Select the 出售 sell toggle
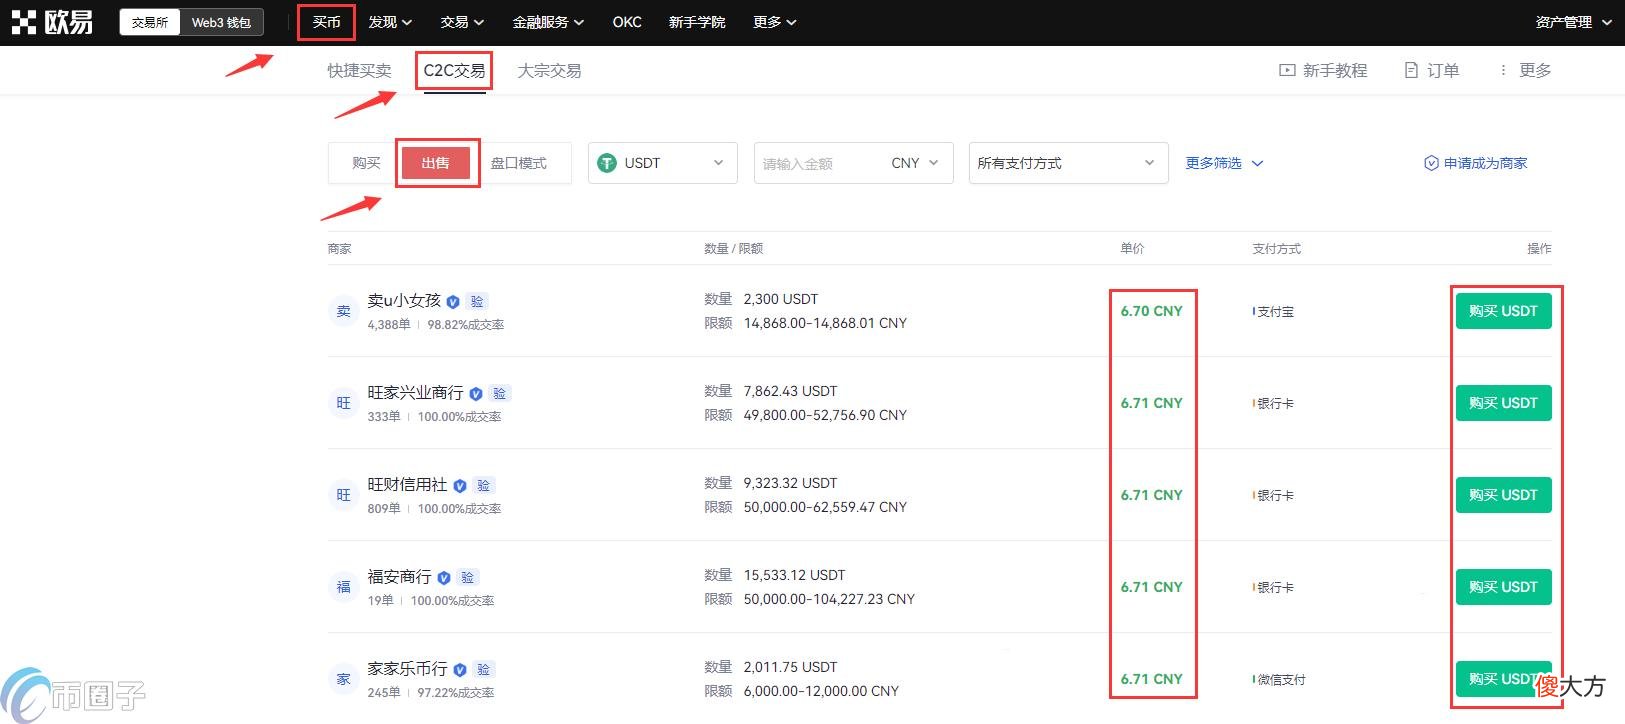The width and height of the screenshot is (1625, 724). pyautogui.click(x=436, y=163)
